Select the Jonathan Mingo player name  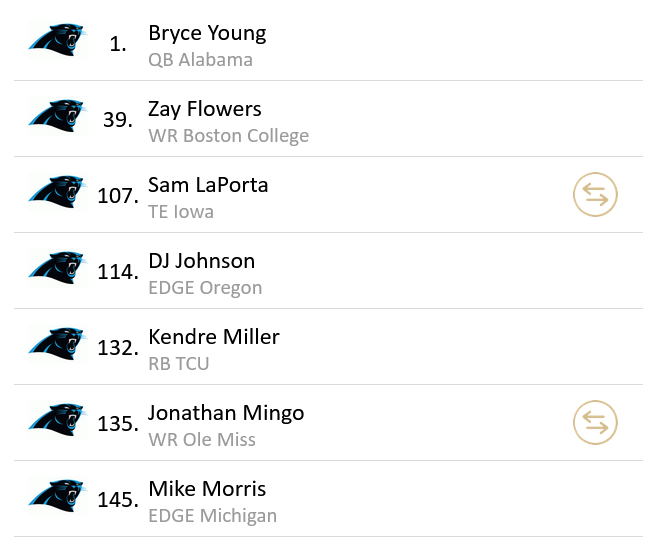[x=226, y=414]
